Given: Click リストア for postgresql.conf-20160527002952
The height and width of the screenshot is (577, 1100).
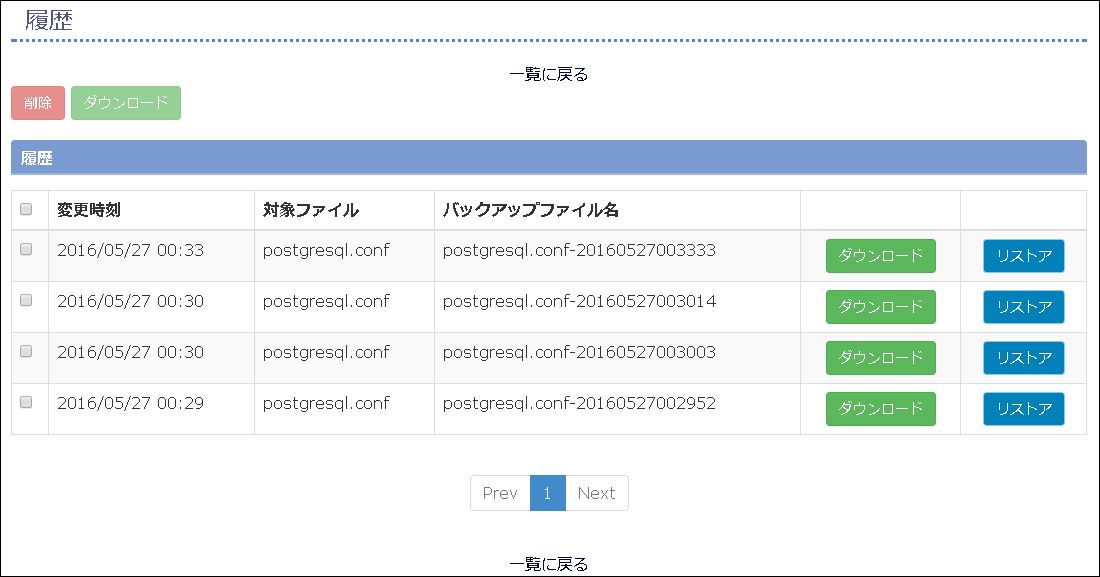Looking at the screenshot, I should point(1024,409).
